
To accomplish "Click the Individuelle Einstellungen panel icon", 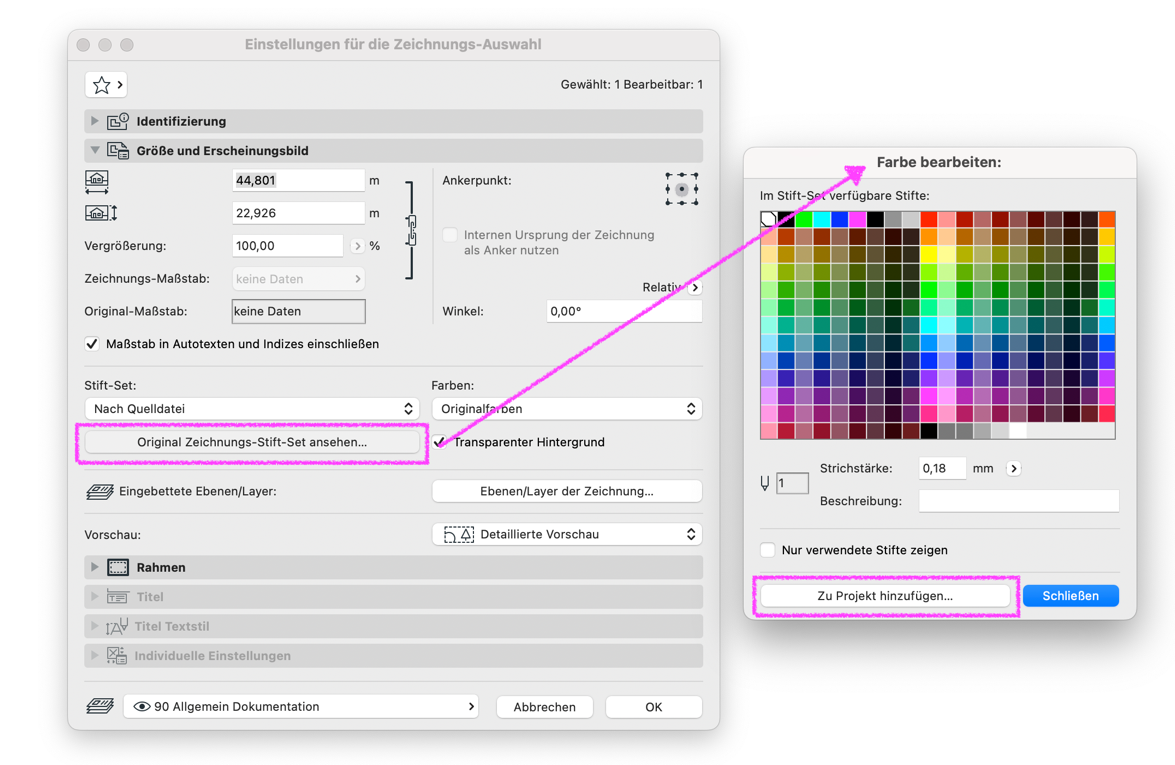I will pos(117,656).
